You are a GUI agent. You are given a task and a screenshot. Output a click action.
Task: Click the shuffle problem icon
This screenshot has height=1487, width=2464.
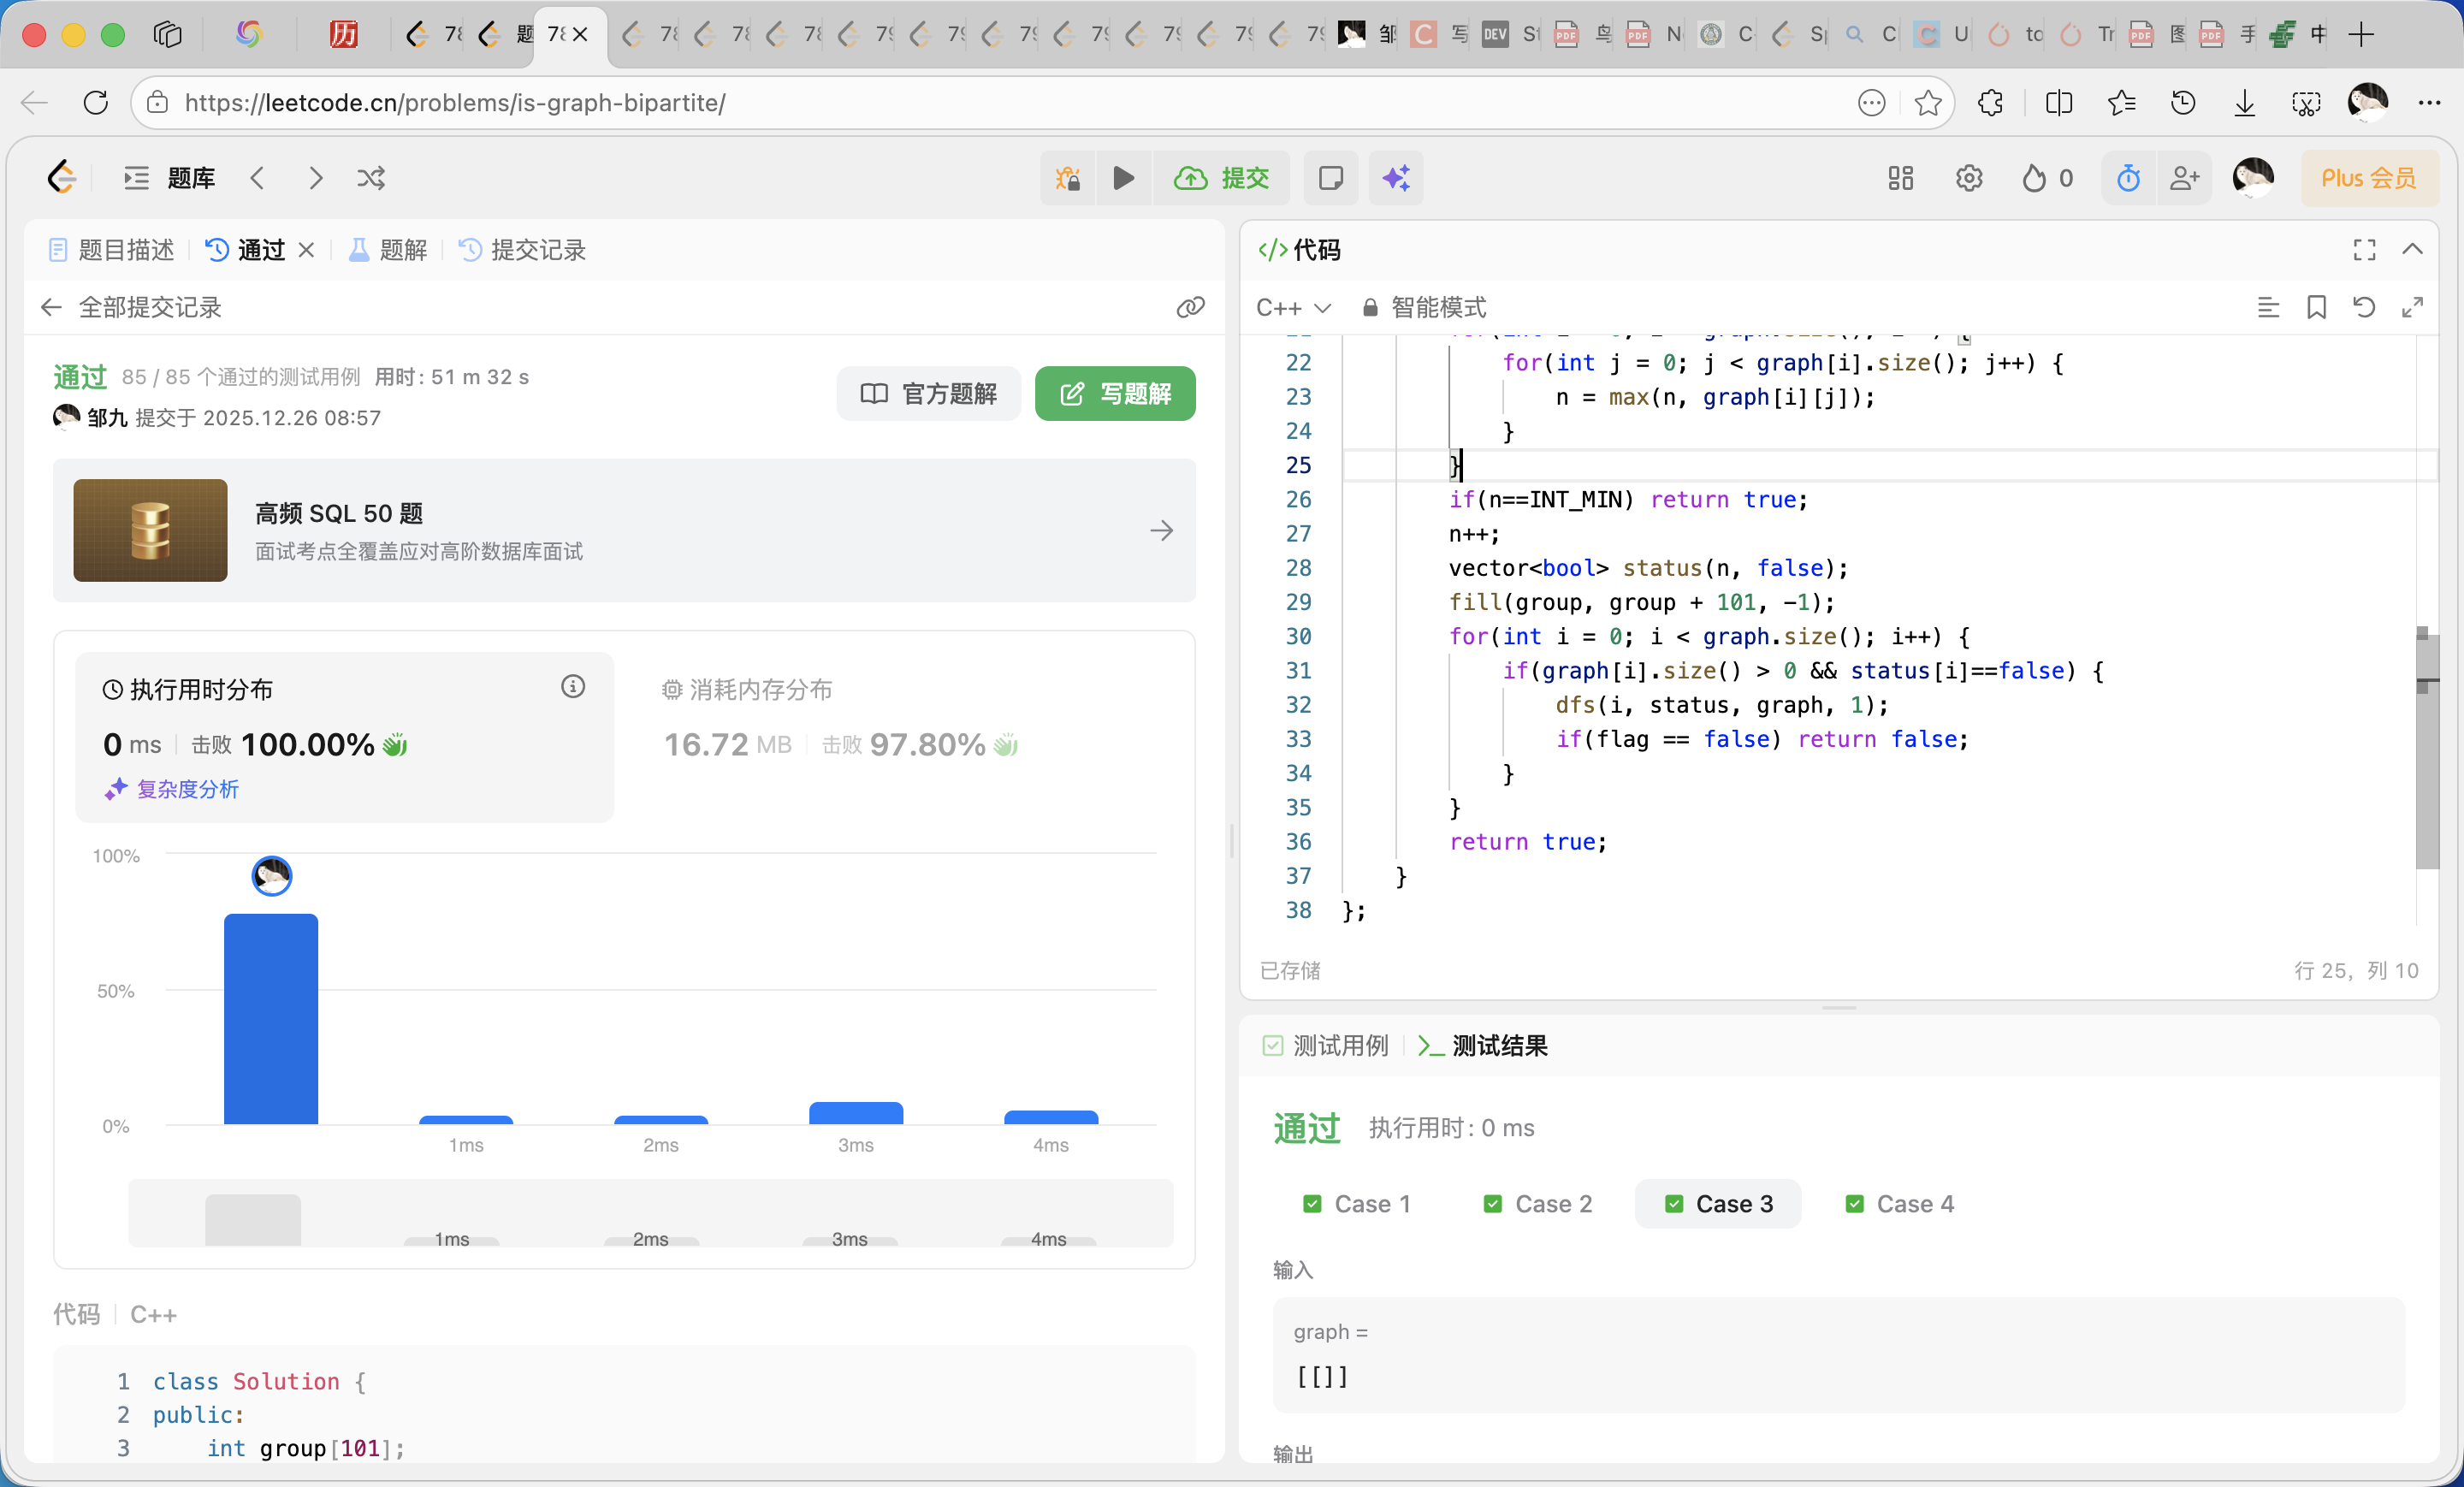click(x=371, y=178)
